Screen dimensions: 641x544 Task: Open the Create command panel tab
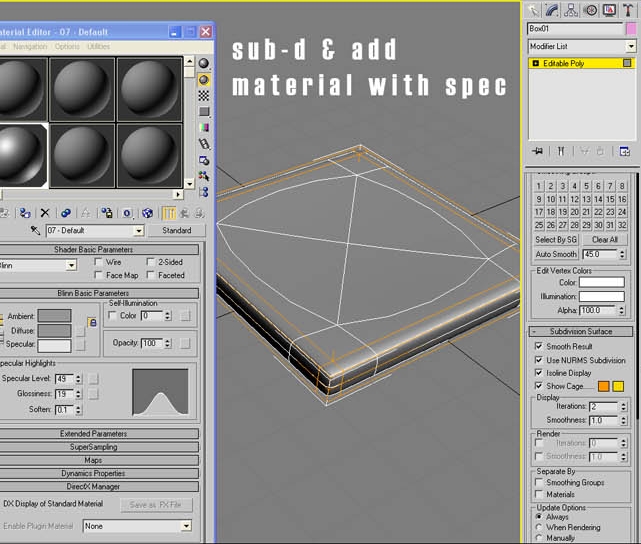(x=533, y=10)
